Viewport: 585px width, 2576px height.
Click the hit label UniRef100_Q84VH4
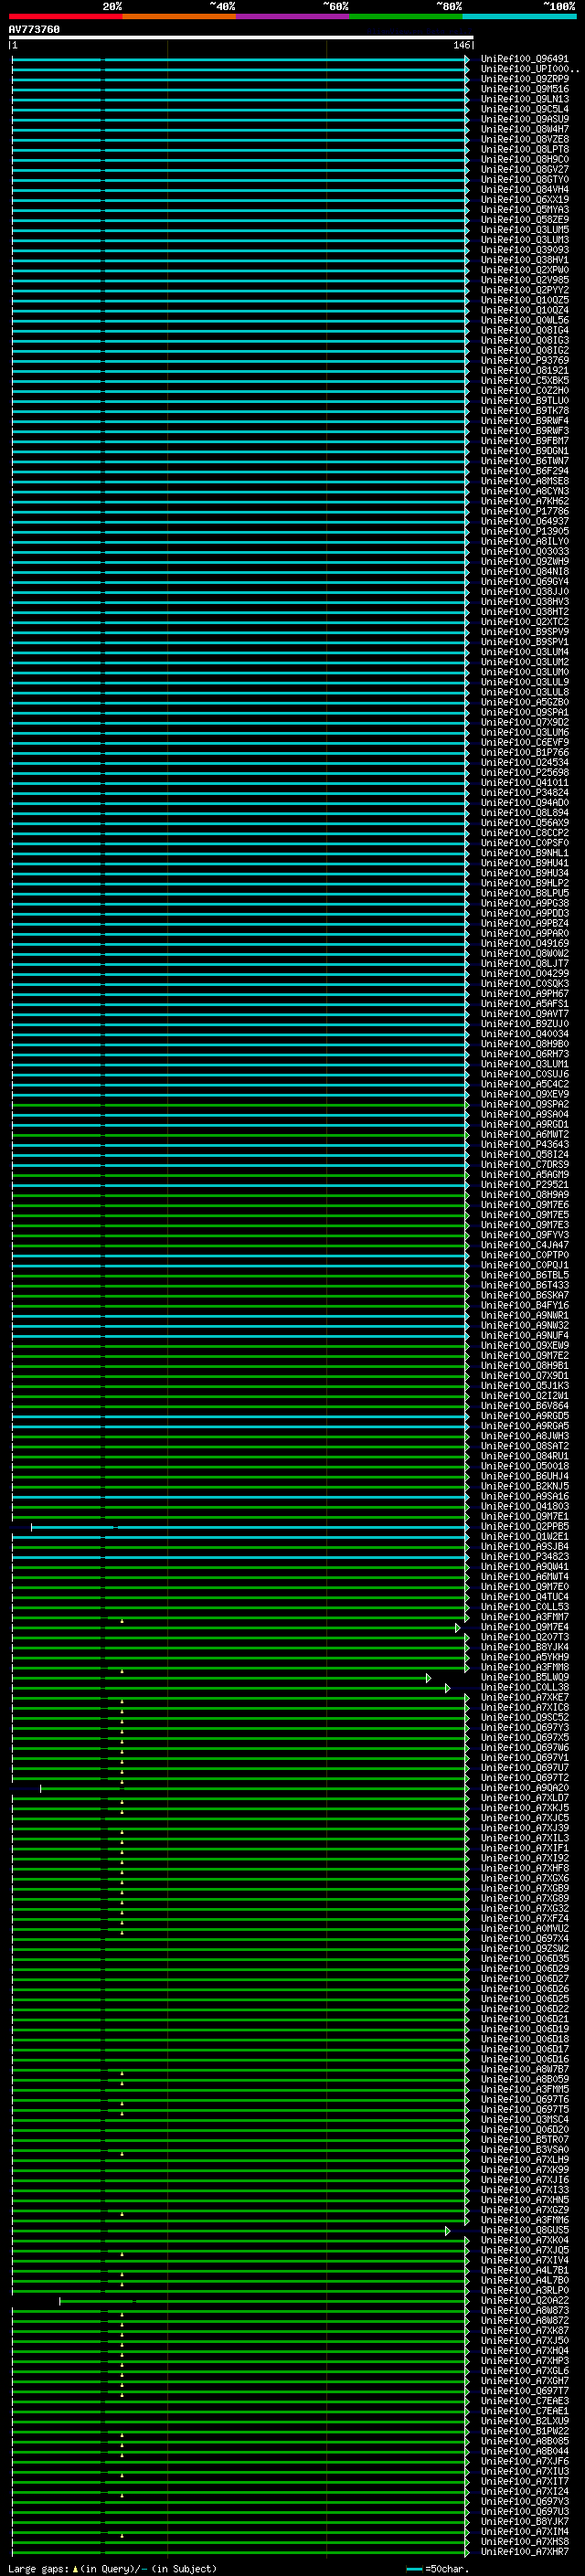524,190
